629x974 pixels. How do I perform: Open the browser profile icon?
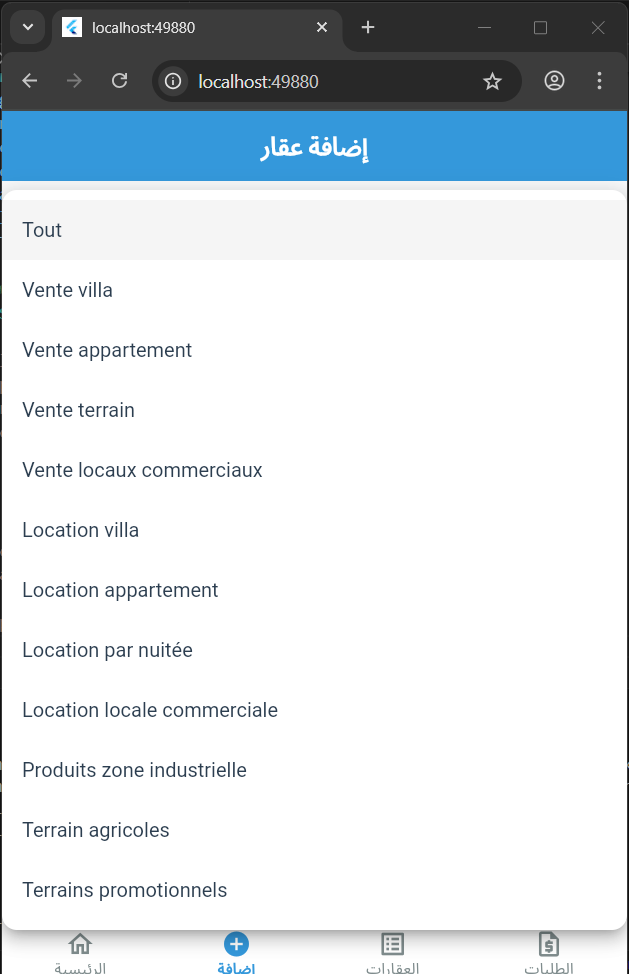coord(555,81)
